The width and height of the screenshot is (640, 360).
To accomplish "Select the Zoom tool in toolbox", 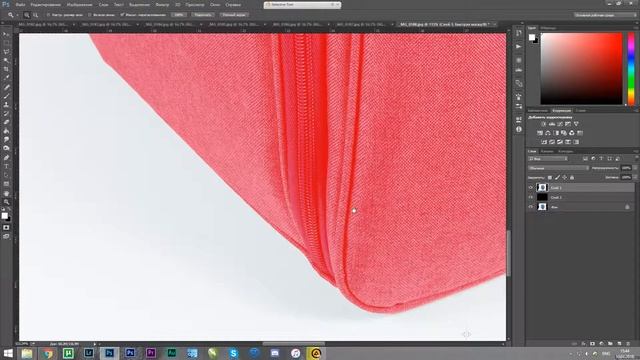I will coord(6,202).
